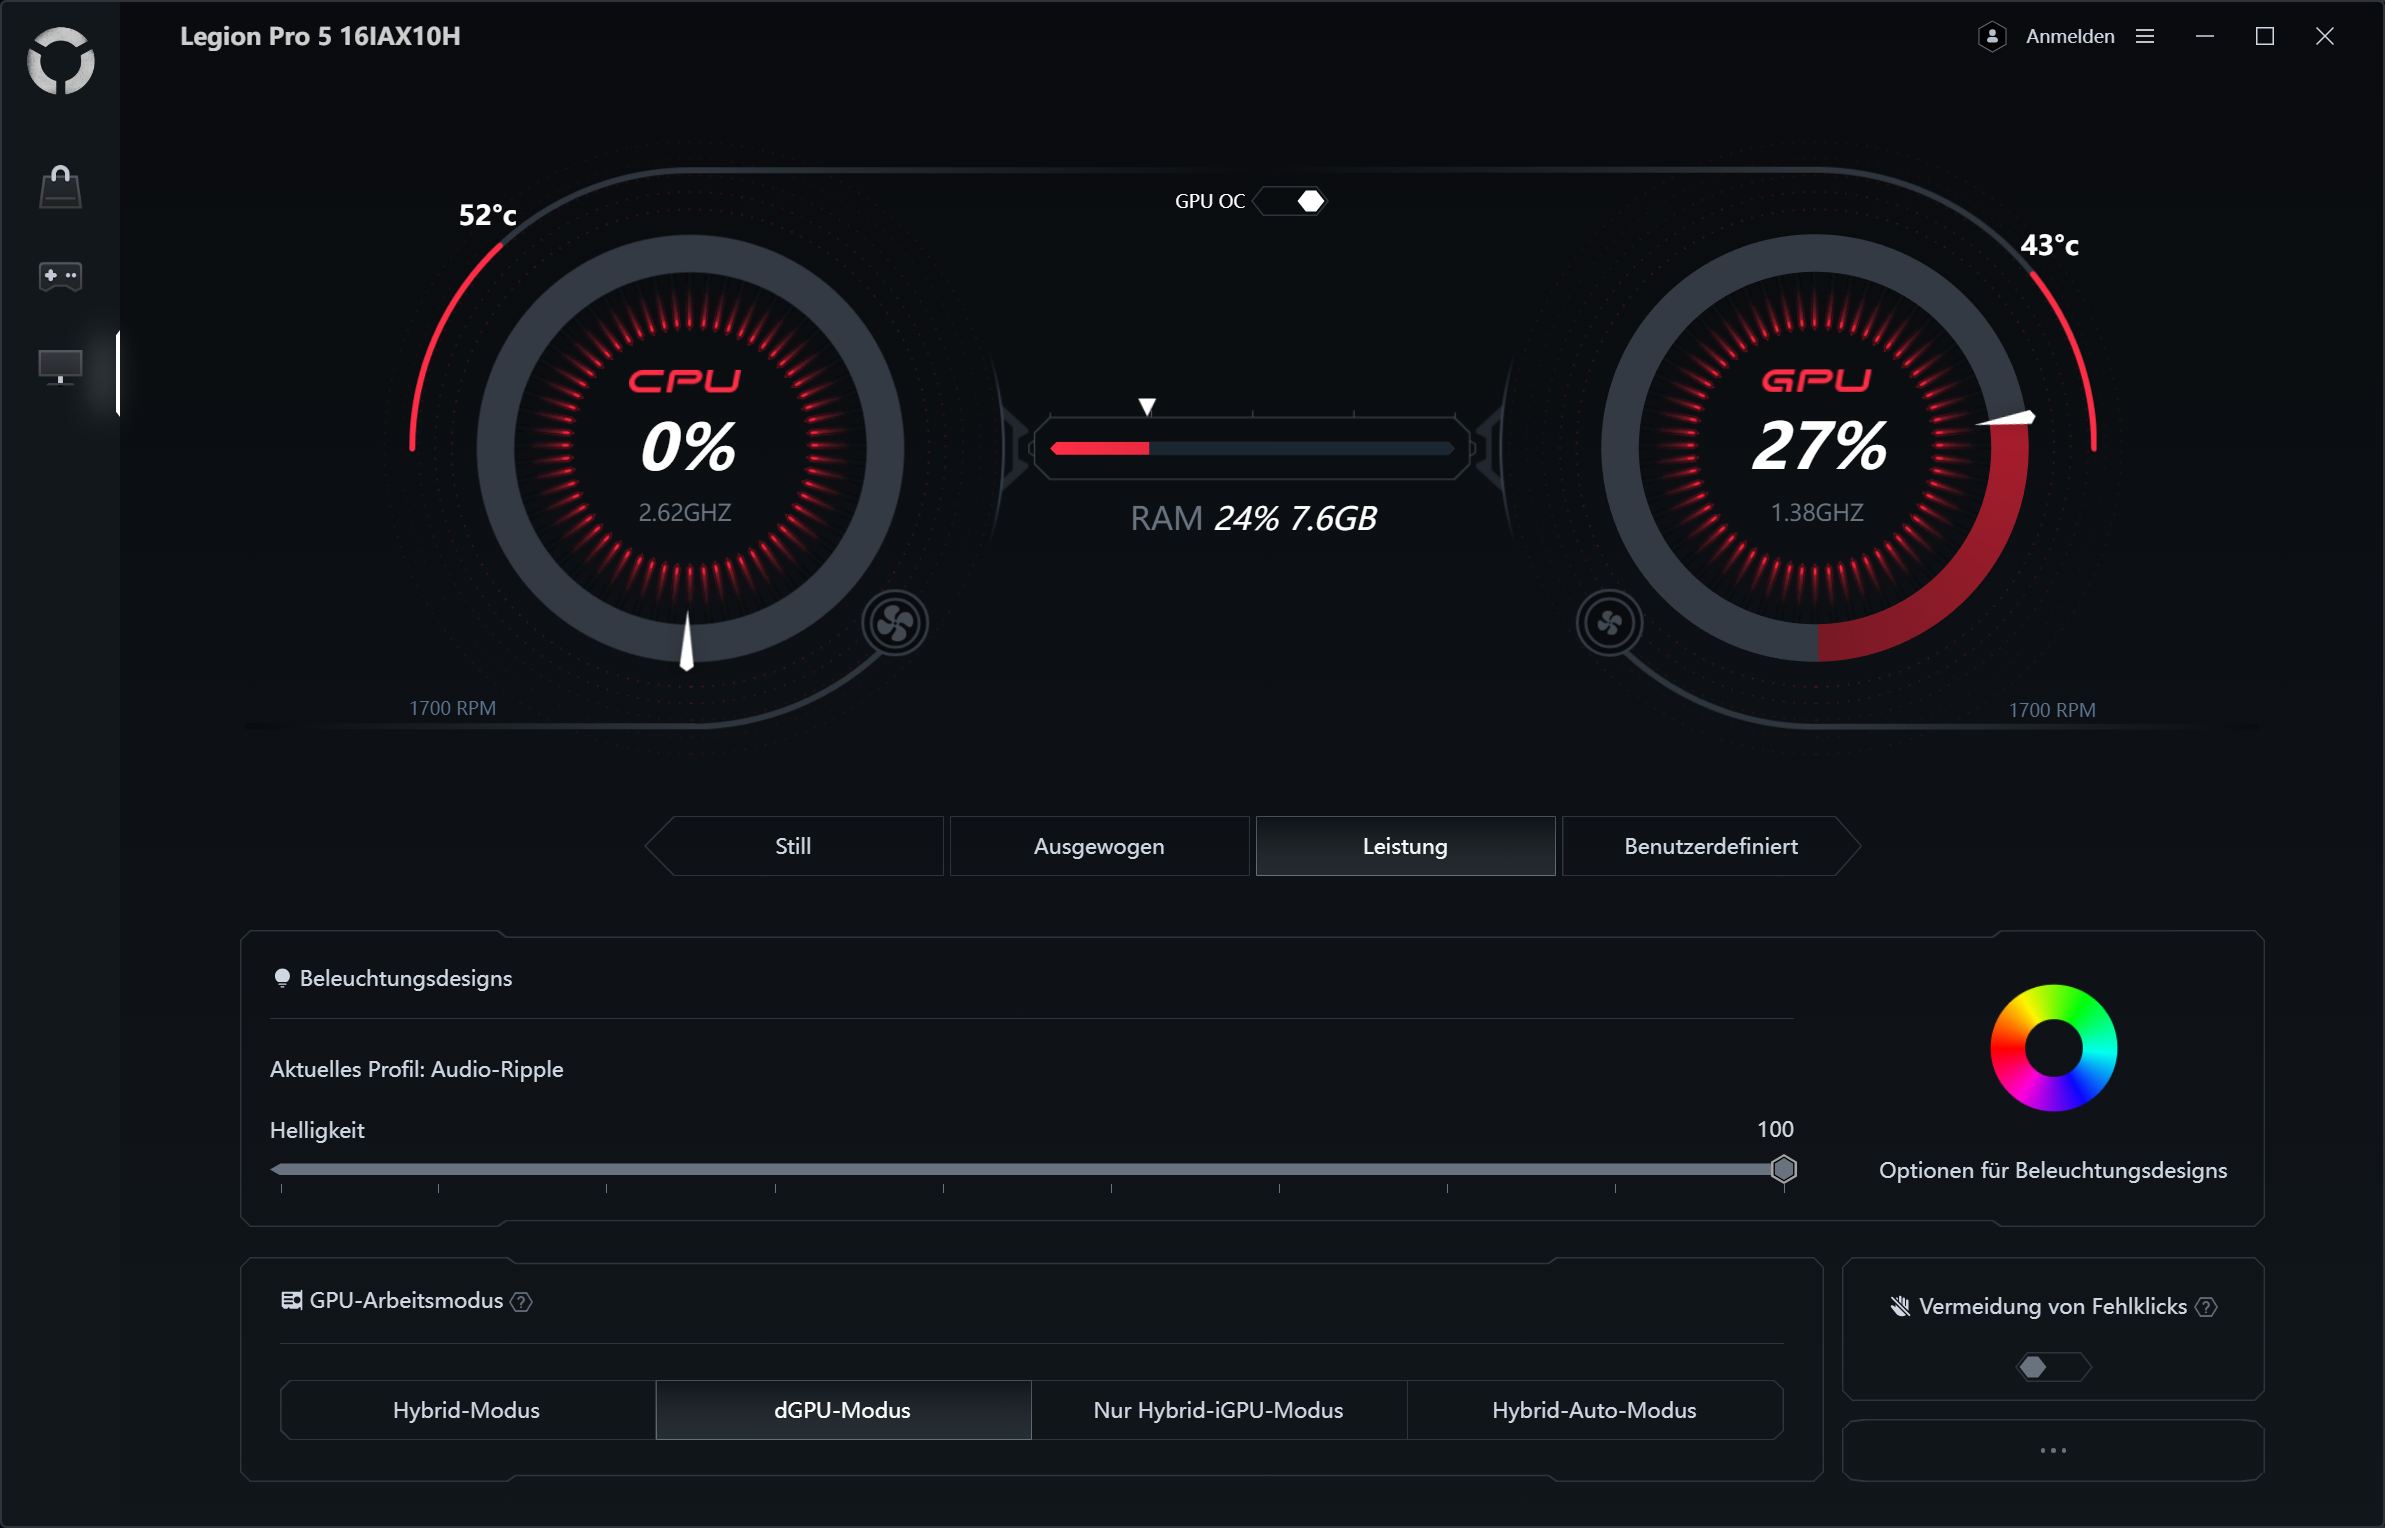Open the gamepad sidebar section
The width and height of the screenshot is (2385, 1528).
[60, 276]
